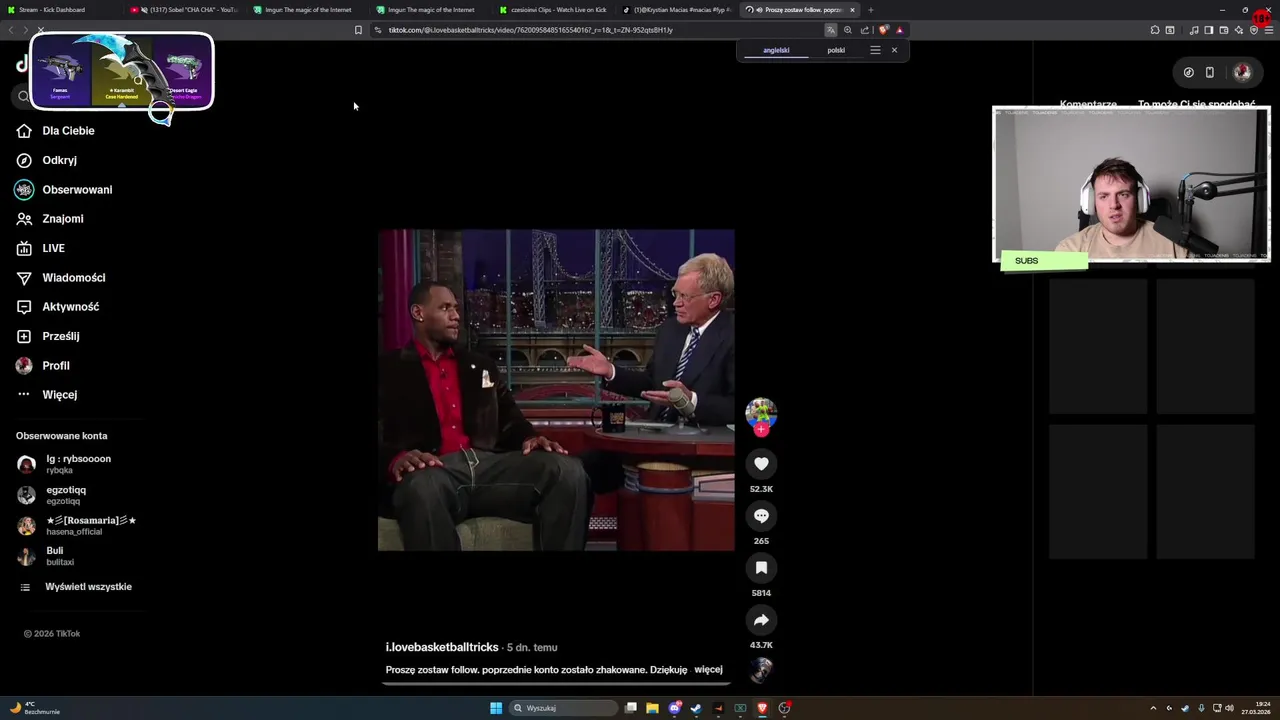Open translate popup options menu icon
The height and width of the screenshot is (720, 1280).
tap(875, 50)
